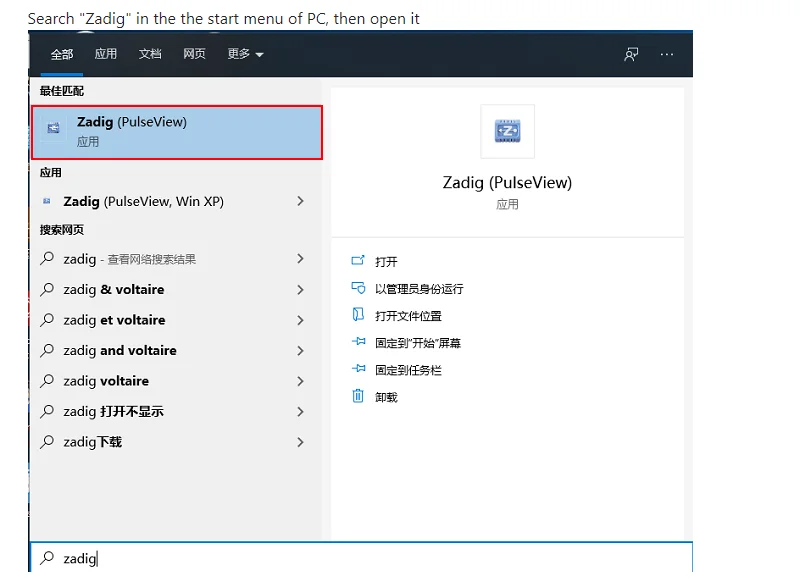
Task: Expand the Zadig (PulseView, Win XP) chevron
Action: click(x=301, y=201)
